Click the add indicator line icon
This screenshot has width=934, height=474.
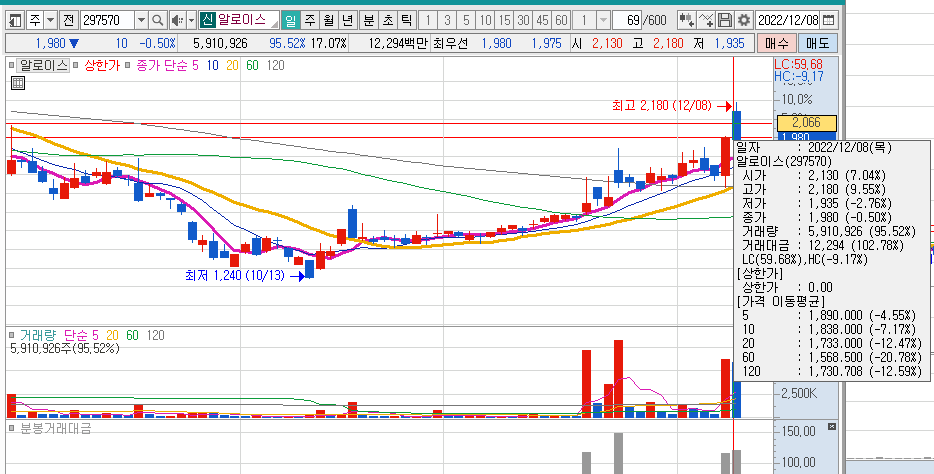pos(706,20)
